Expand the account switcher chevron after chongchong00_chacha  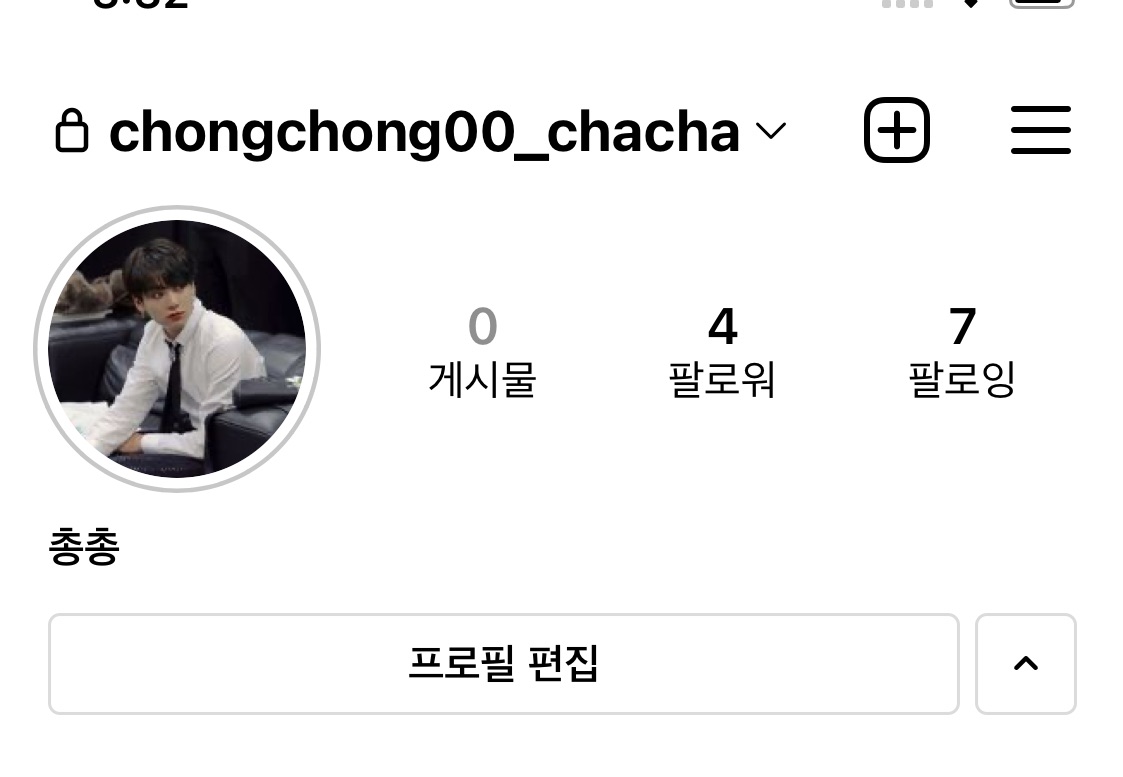[x=771, y=131]
